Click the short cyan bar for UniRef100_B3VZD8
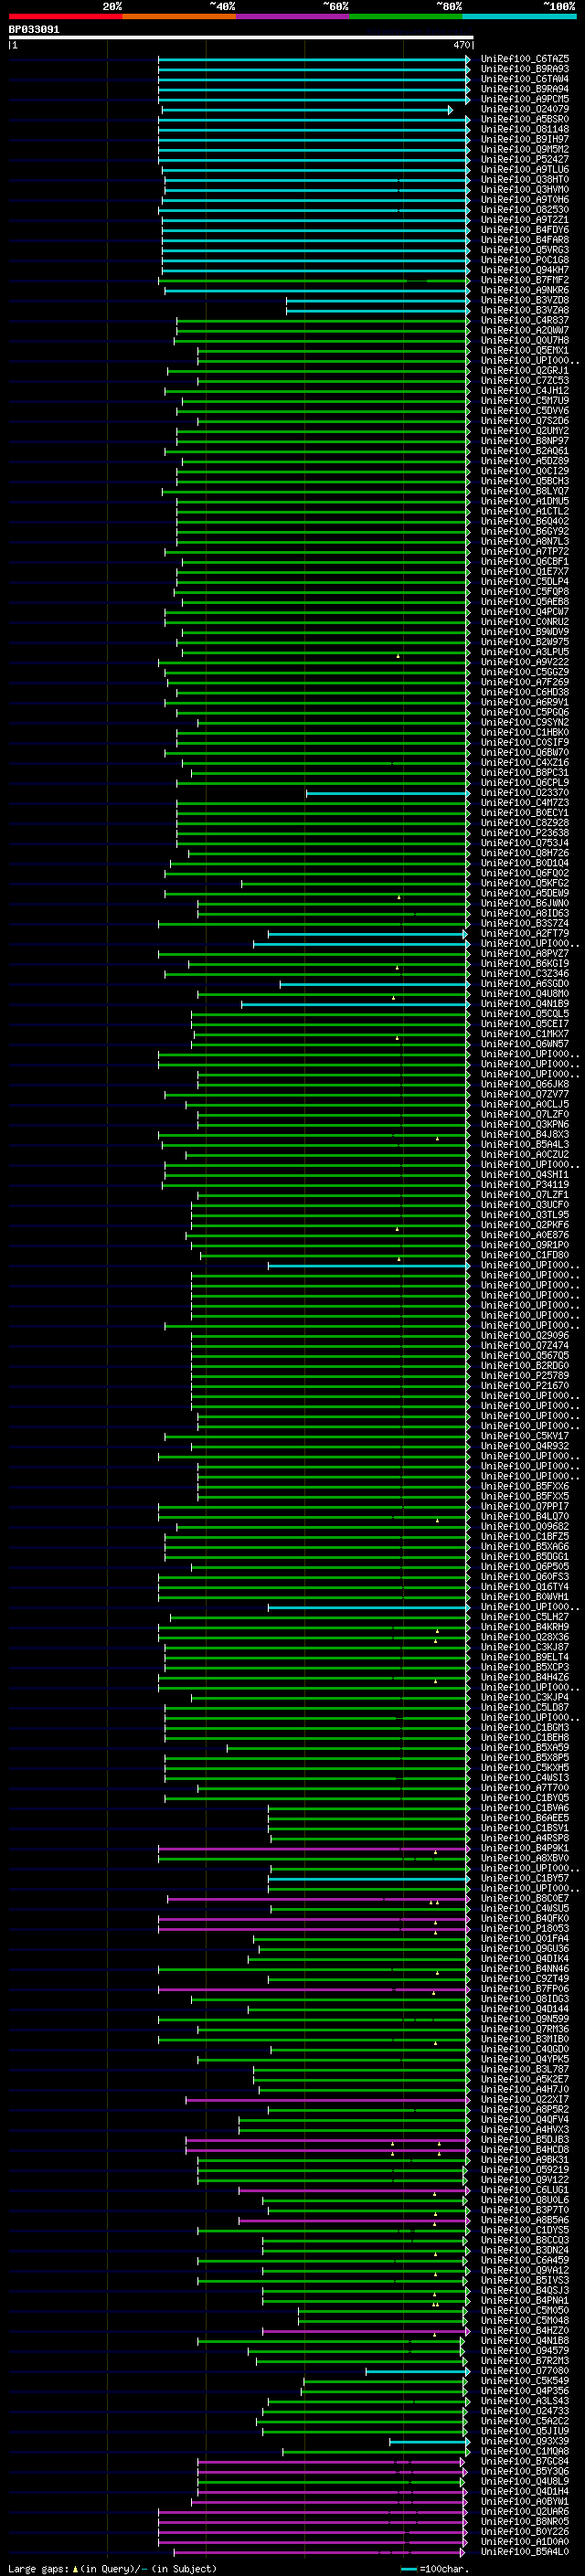This screenshot has height=2576, width=585. coord(378,300)
